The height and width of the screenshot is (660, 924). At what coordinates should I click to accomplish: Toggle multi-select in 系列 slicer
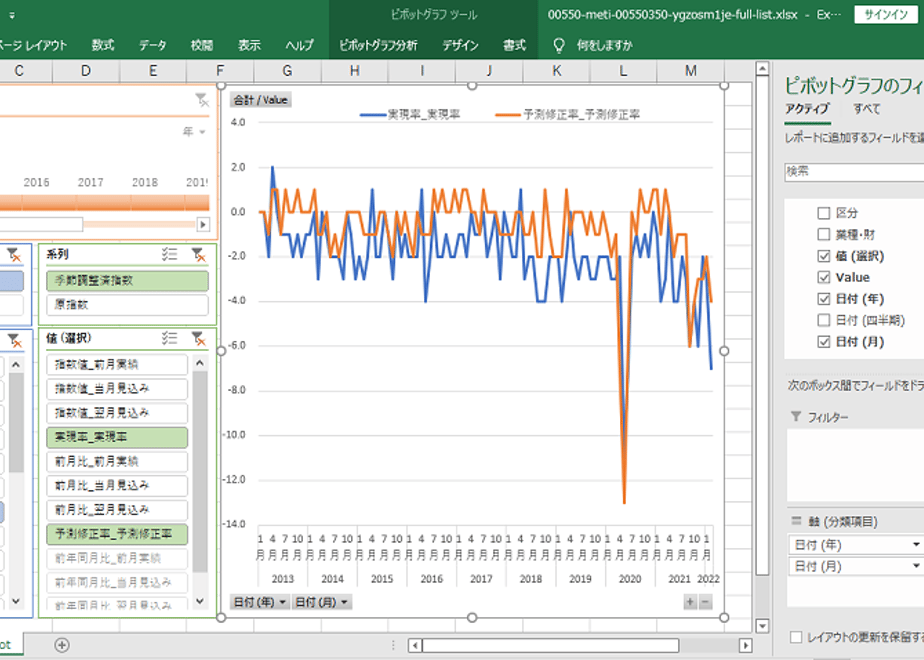pyautogui.click(x=170, y=255)
